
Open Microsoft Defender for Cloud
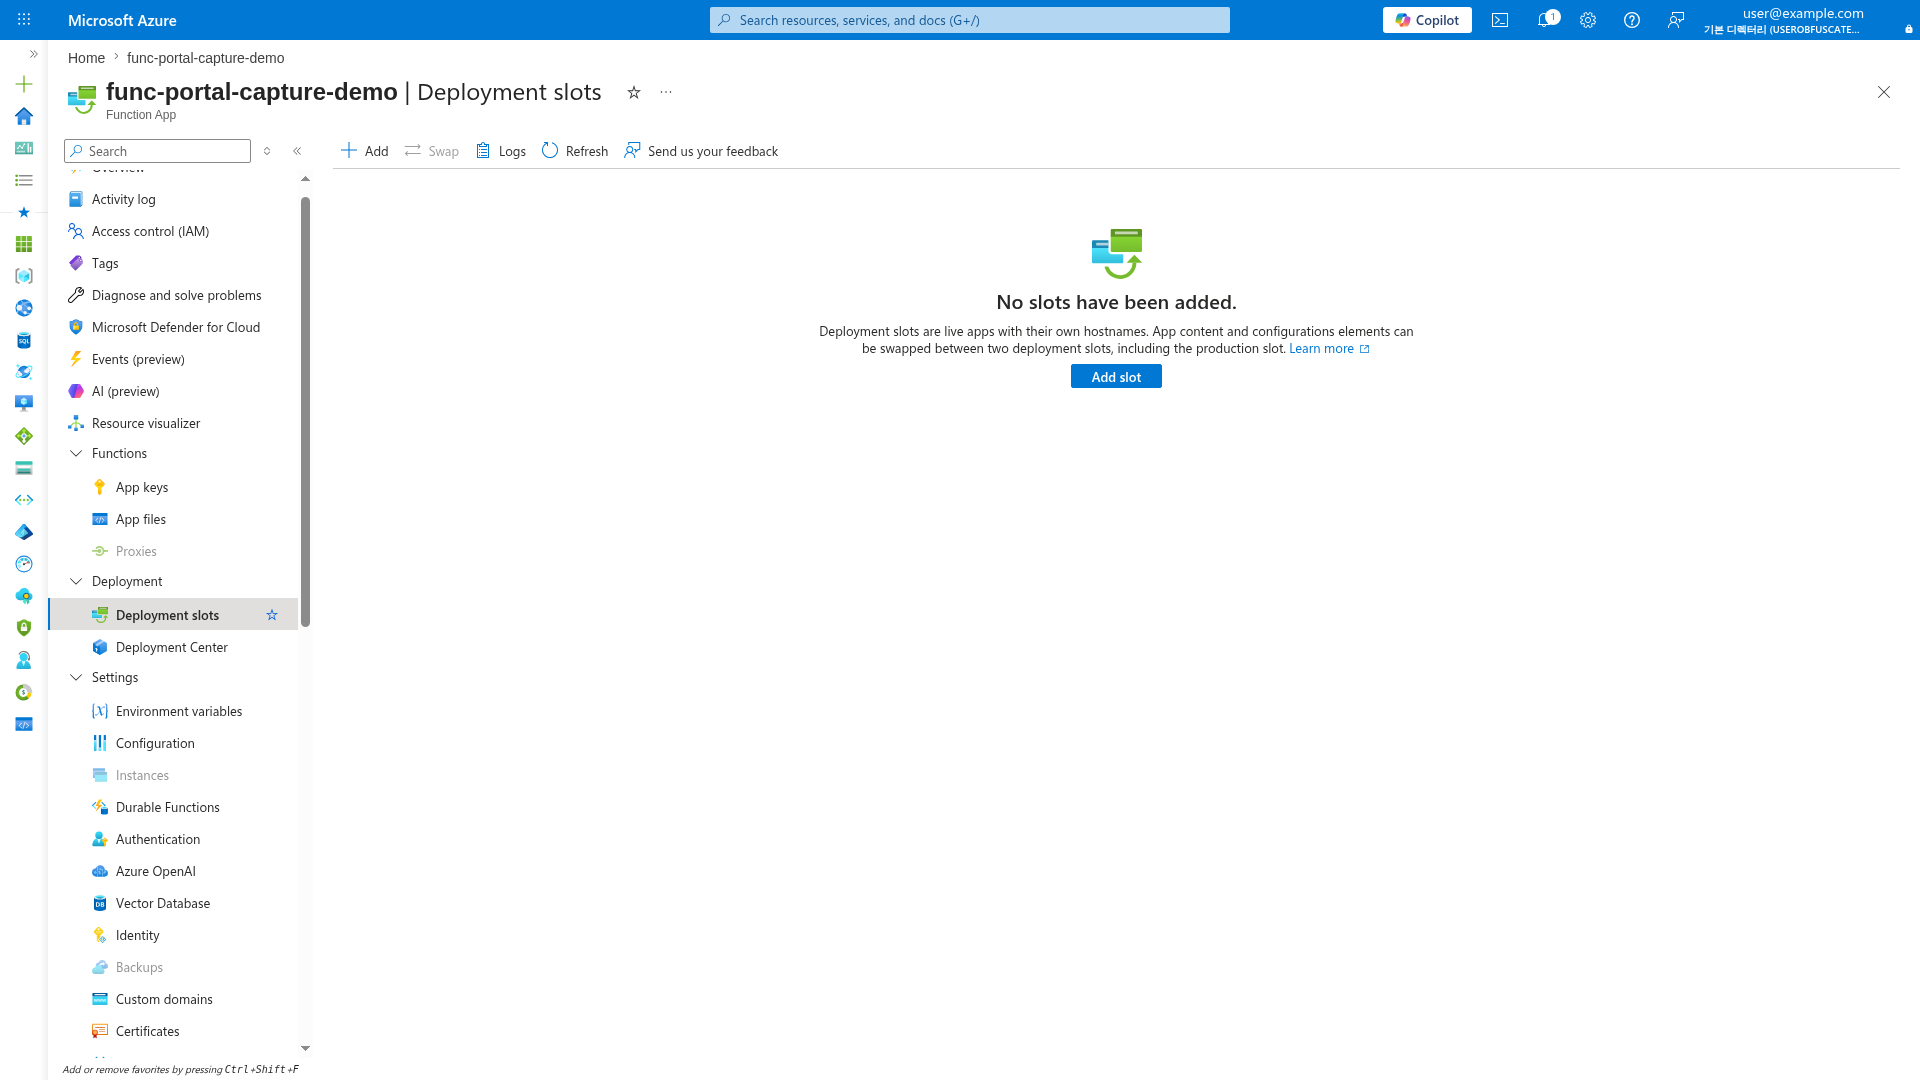tap(173, 327)
